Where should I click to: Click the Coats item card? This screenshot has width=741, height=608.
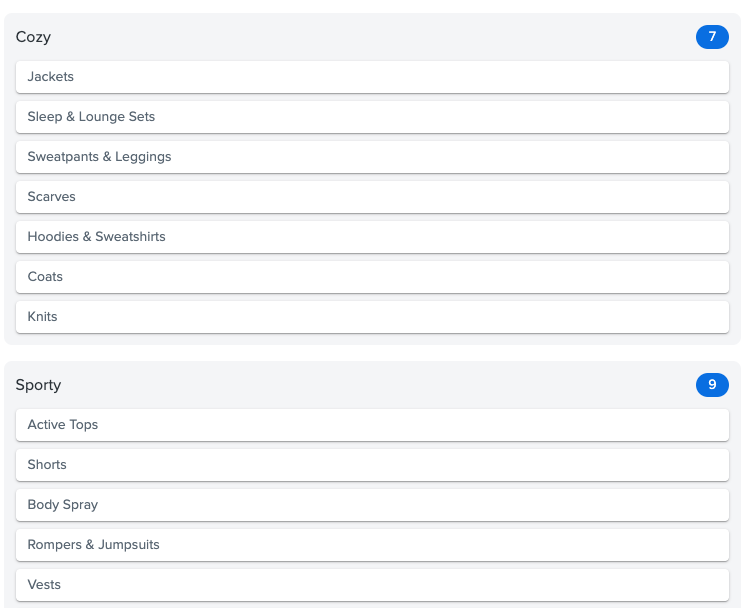[x=372, y=277]
